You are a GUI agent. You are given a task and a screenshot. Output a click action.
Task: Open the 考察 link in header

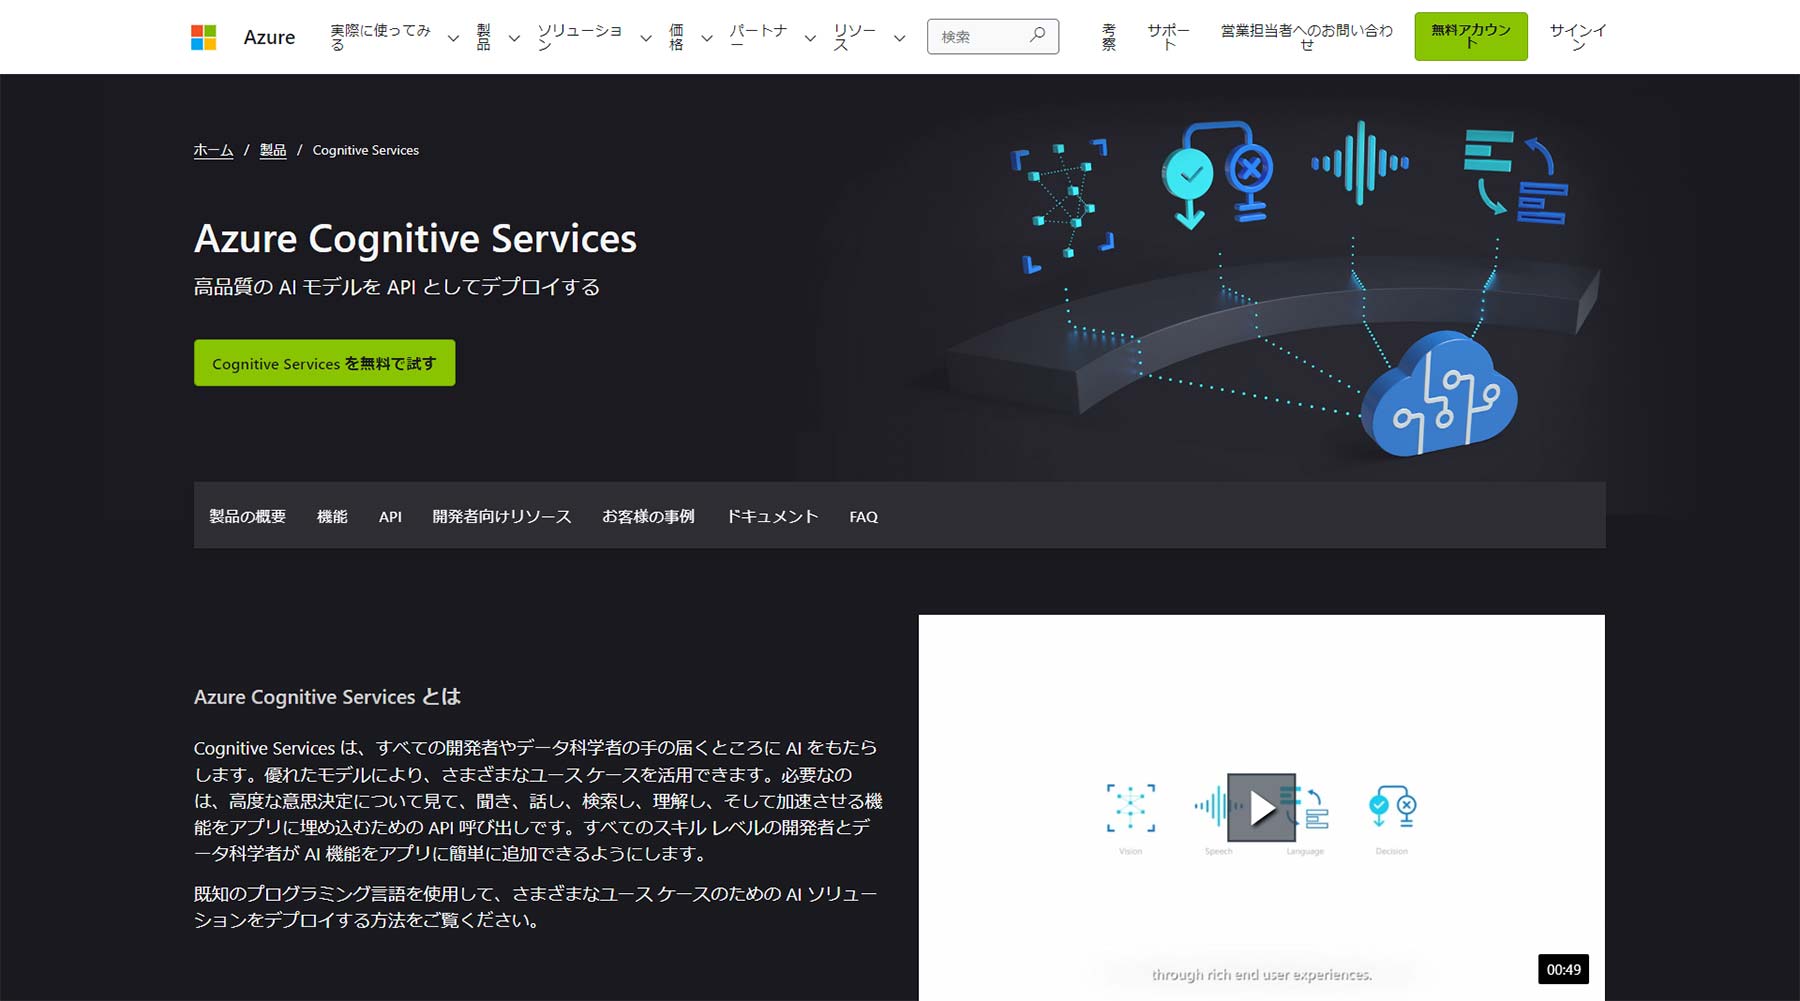pyautogui.click(x=1109, y=37)
